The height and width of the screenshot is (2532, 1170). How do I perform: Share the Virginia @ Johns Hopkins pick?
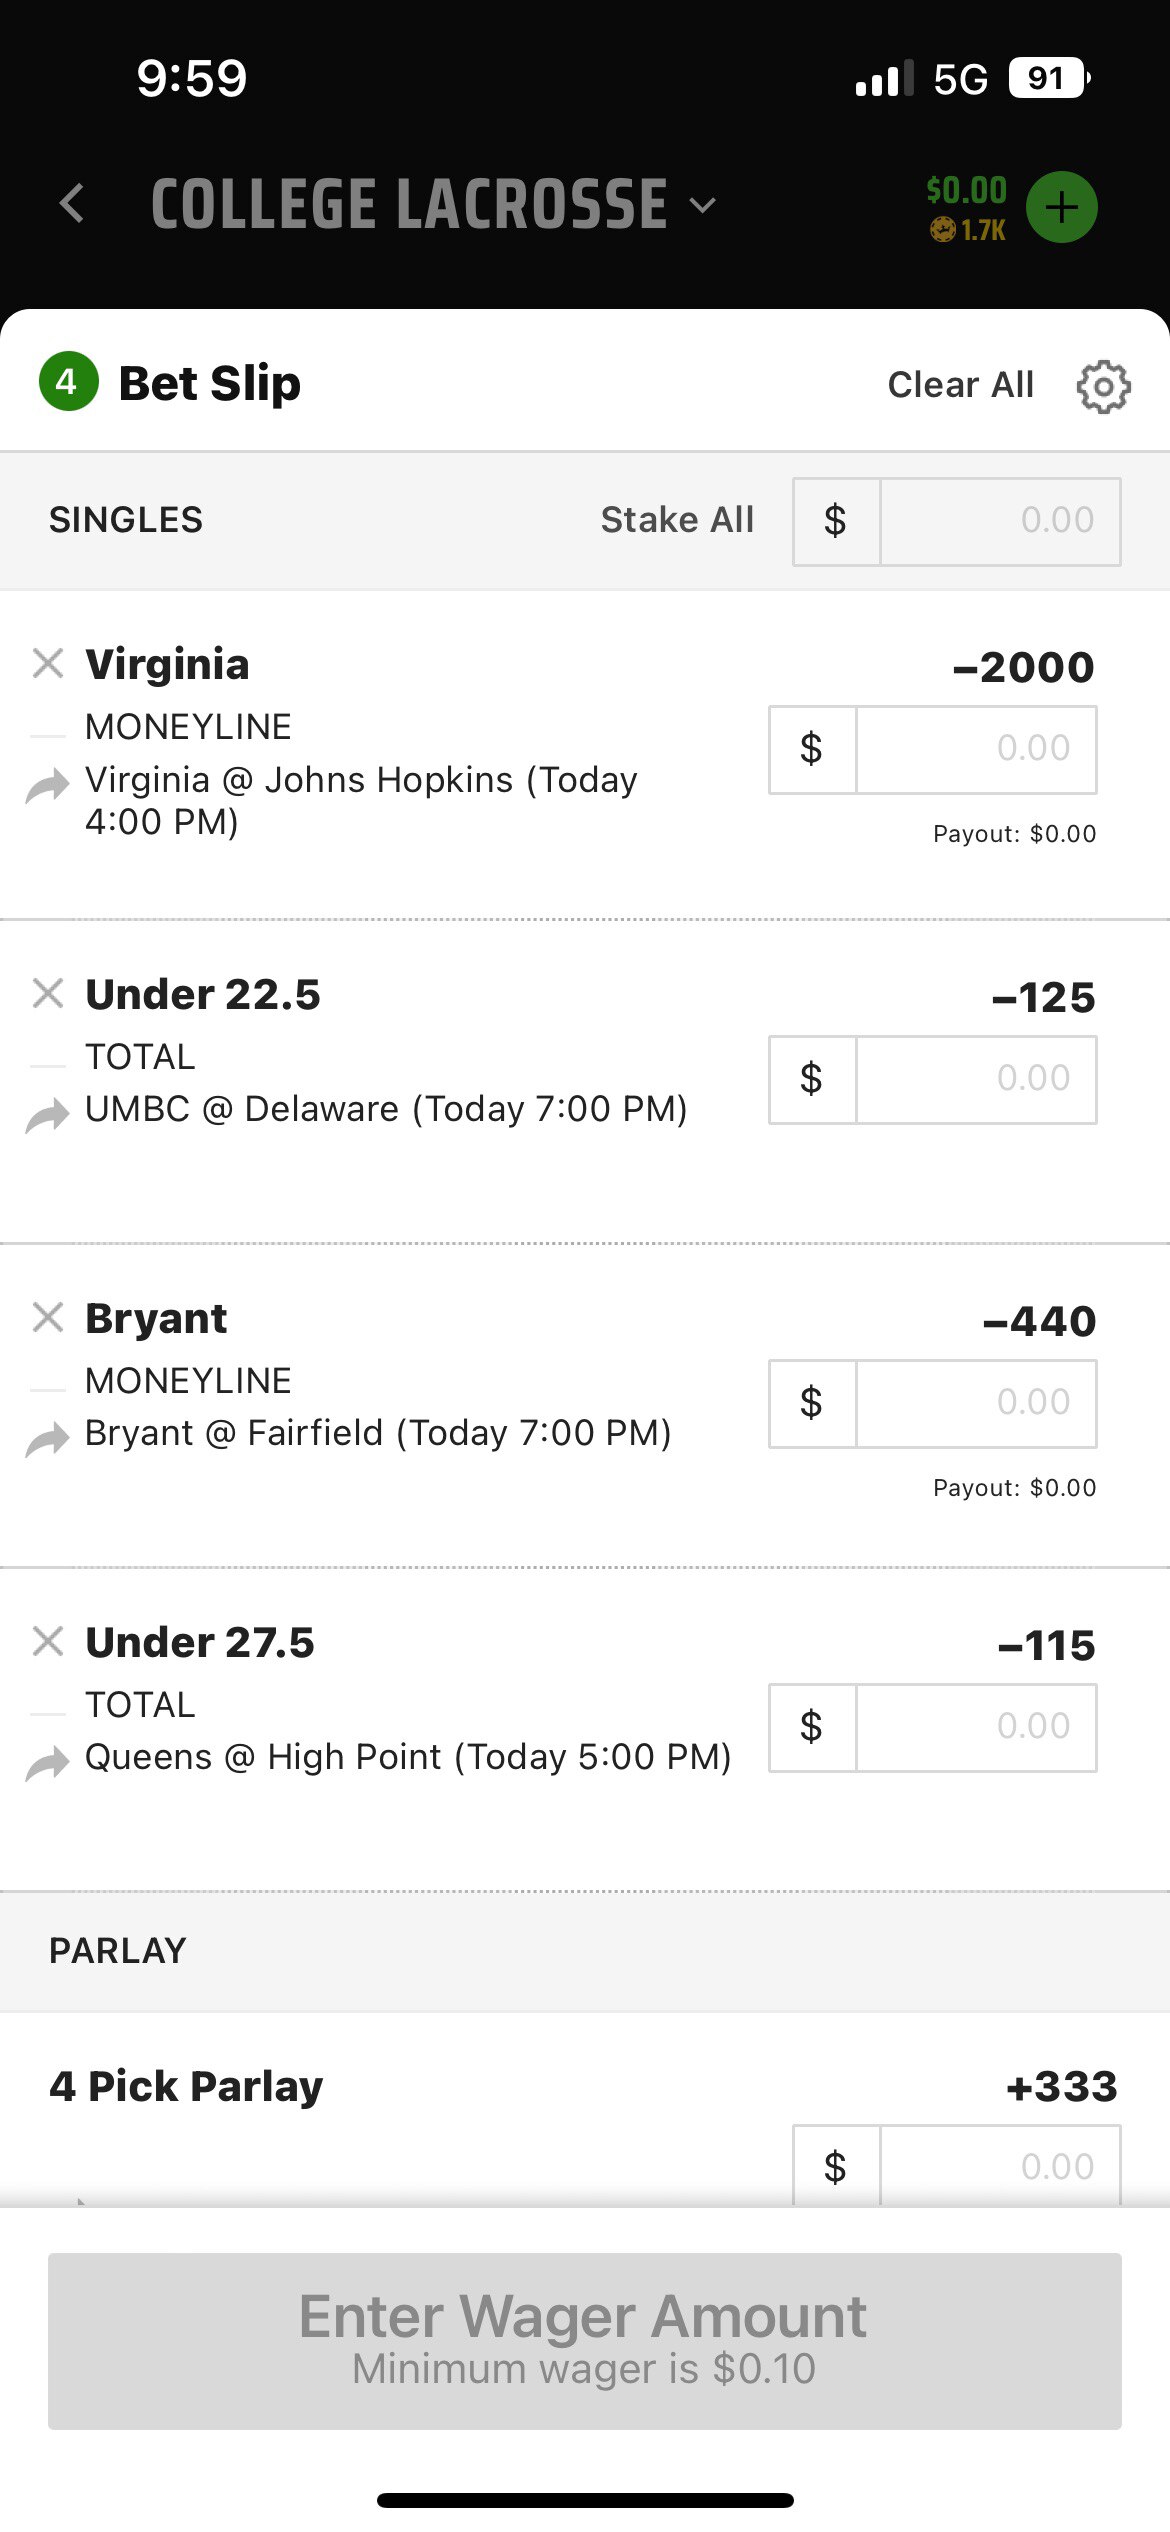47,786
